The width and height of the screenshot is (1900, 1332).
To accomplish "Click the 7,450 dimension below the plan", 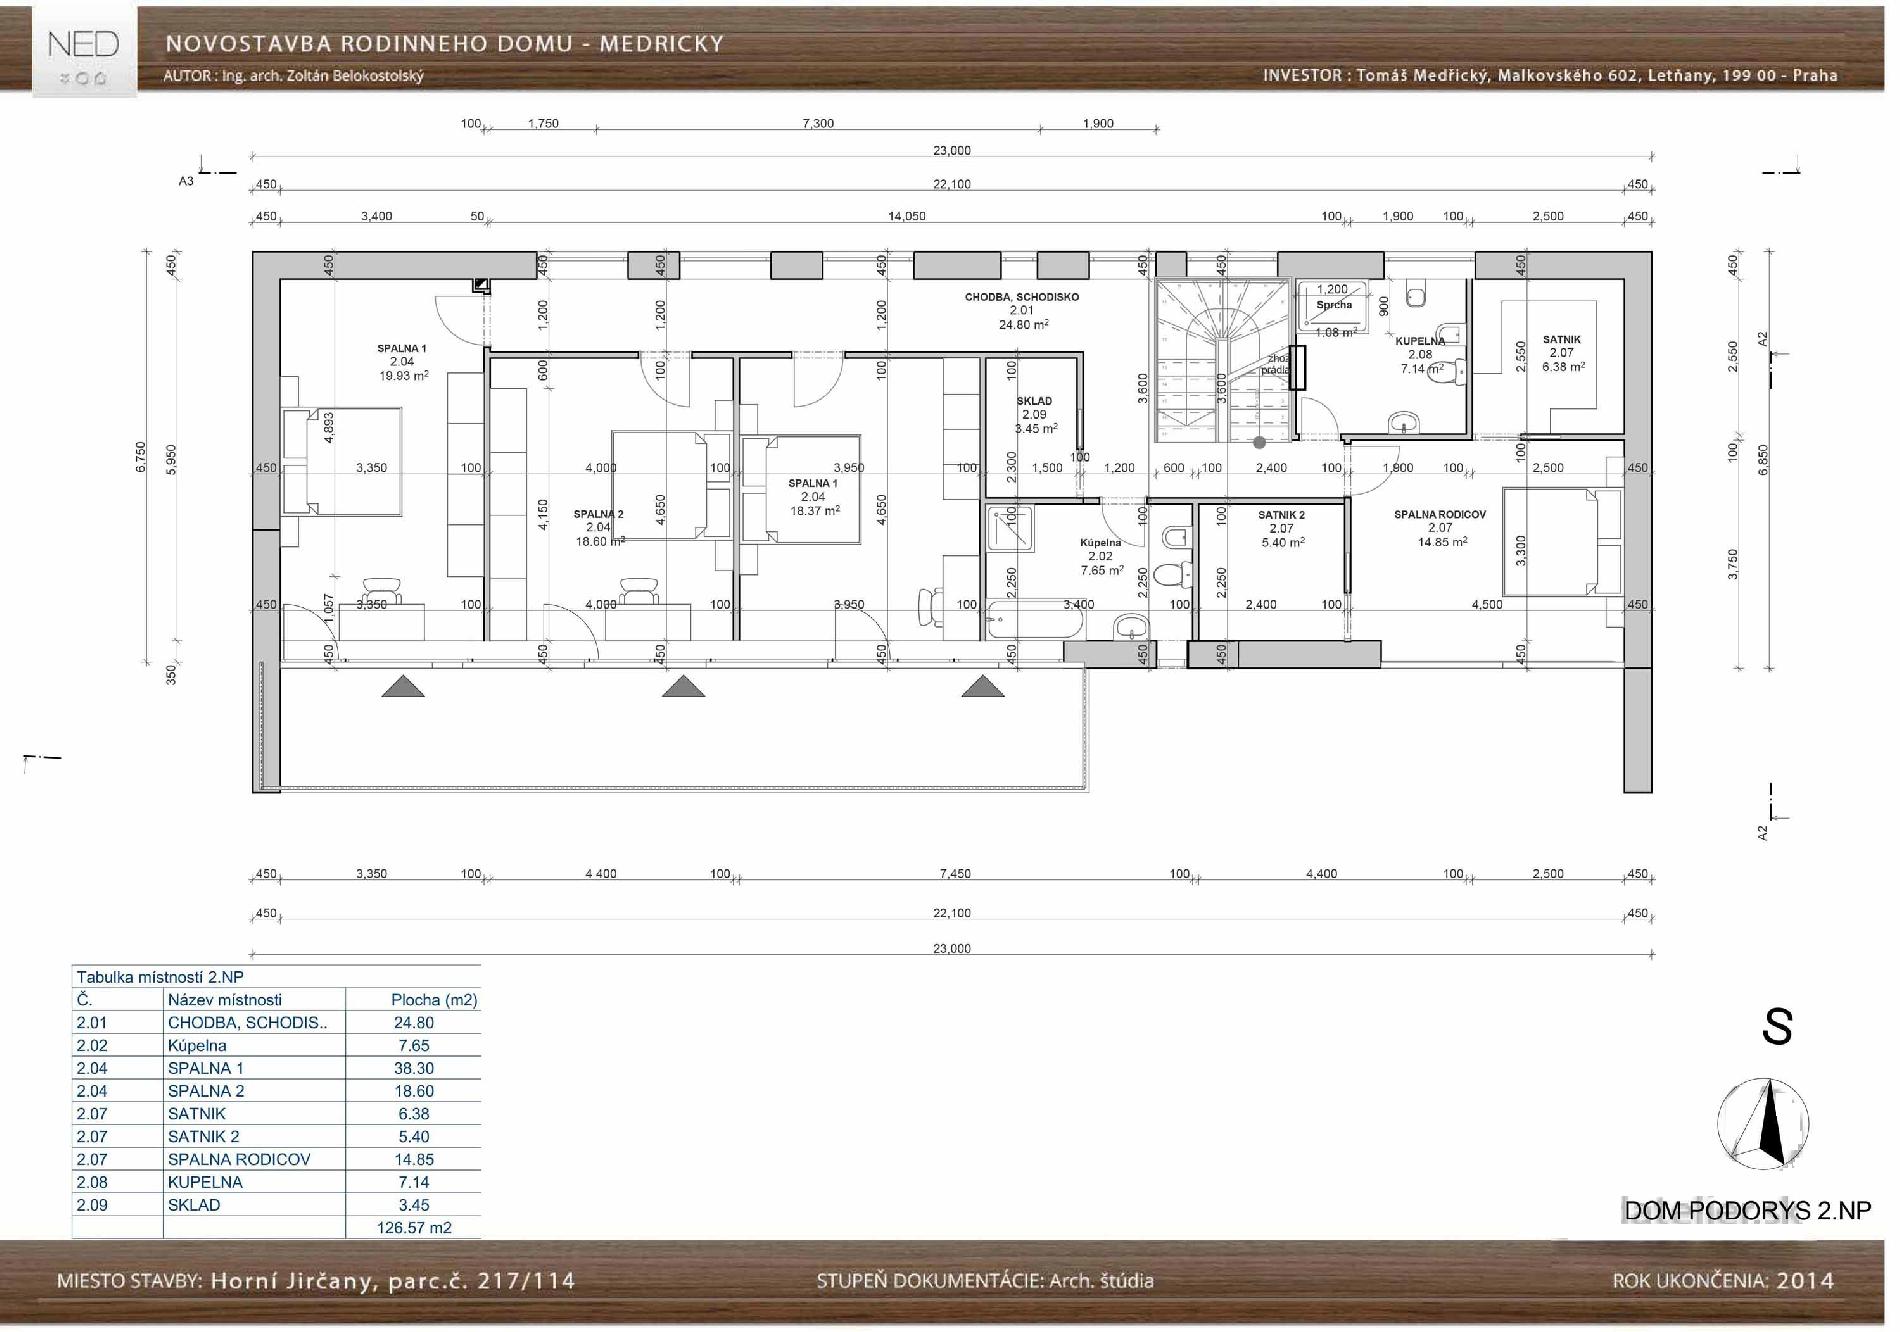I will coord(955,874).
